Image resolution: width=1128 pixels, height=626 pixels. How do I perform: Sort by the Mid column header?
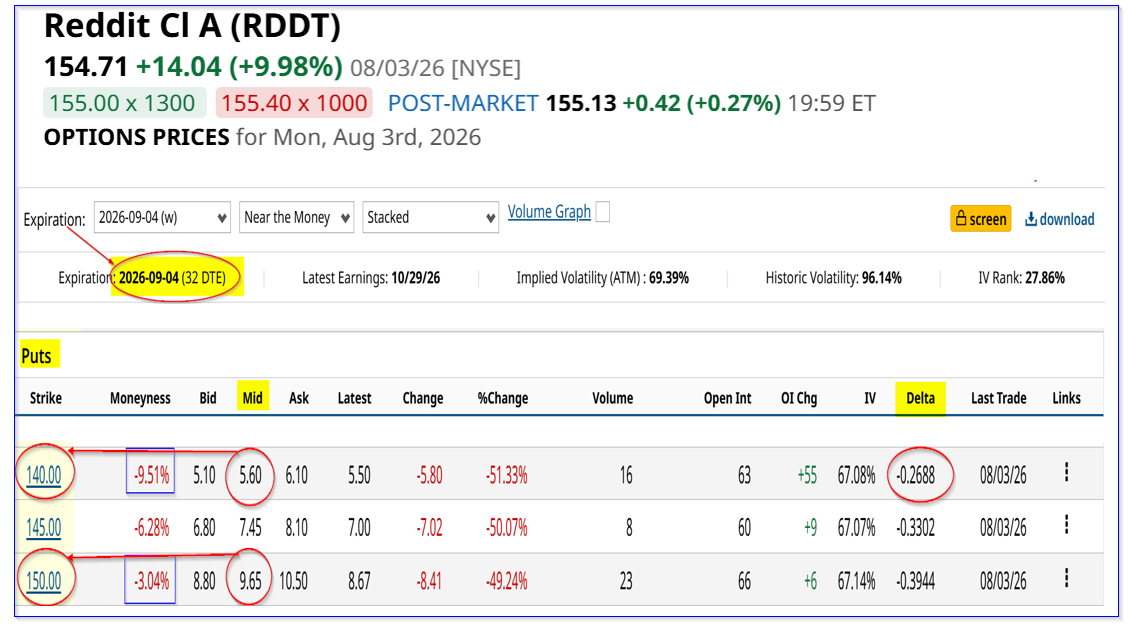[253, 398]
